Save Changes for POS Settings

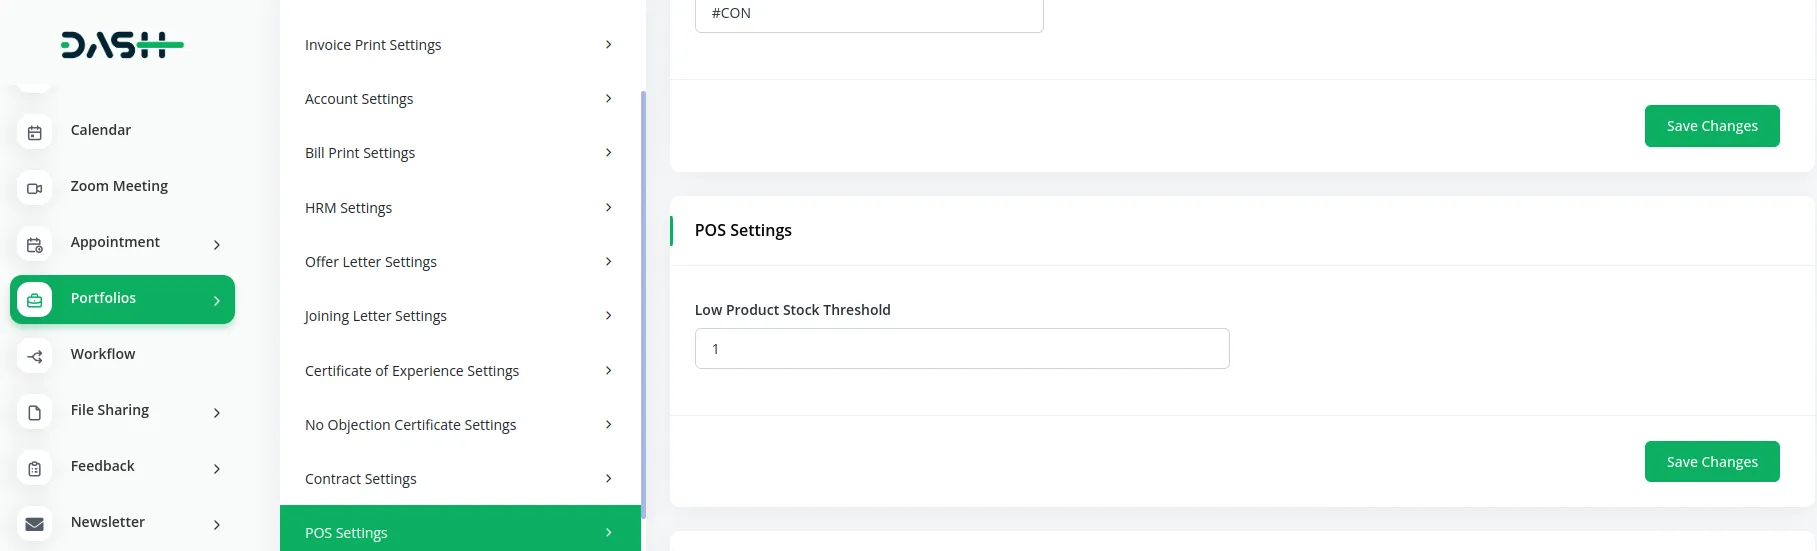tap(1711, 462)
